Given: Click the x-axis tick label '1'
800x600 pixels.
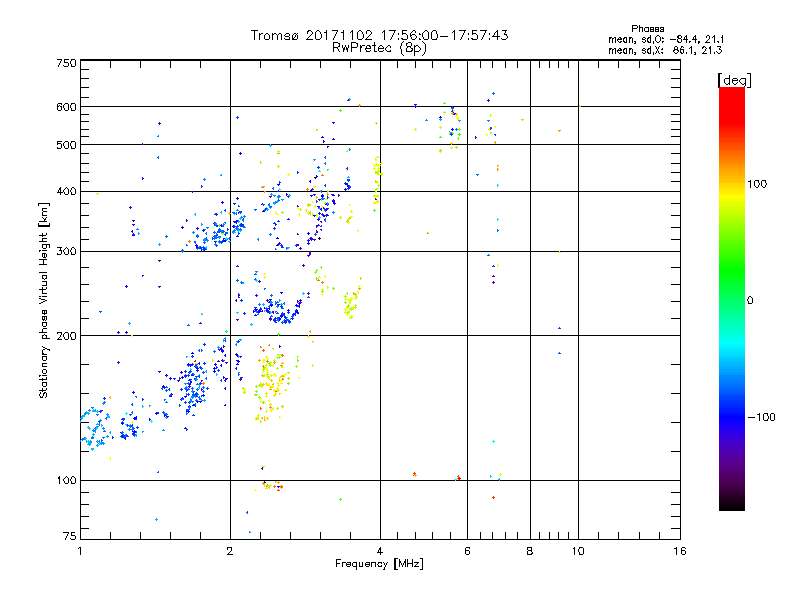Looking at the screenshot, I should 80,551.
